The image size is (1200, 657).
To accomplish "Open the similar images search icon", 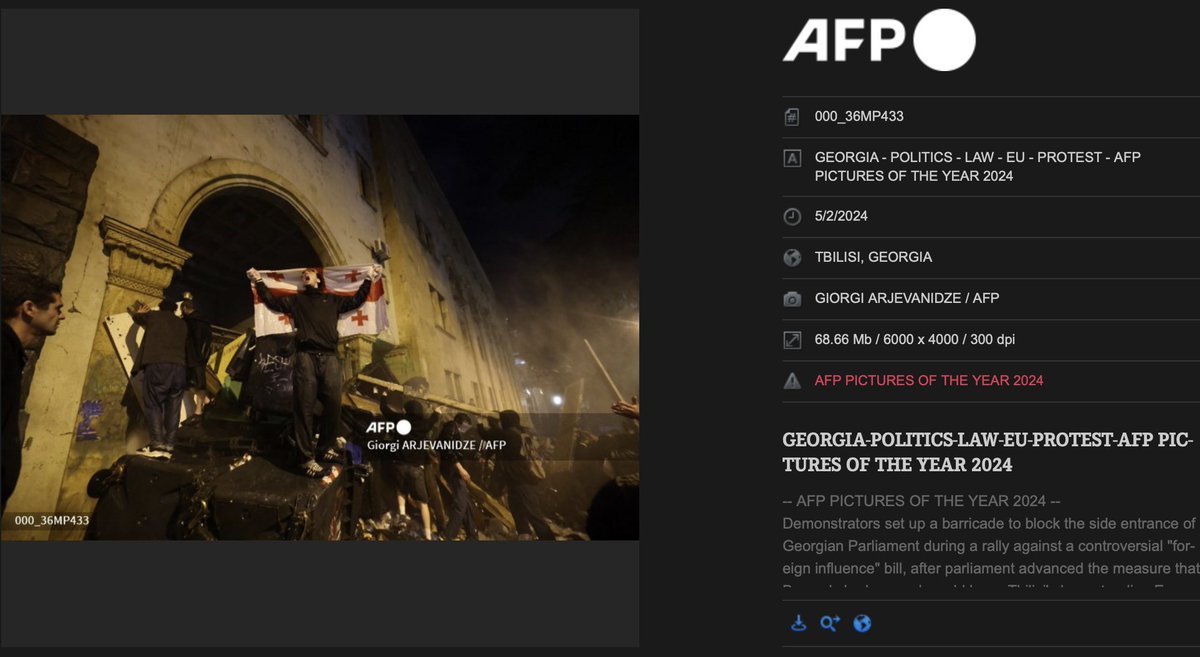I will click(x=828, y=623).
